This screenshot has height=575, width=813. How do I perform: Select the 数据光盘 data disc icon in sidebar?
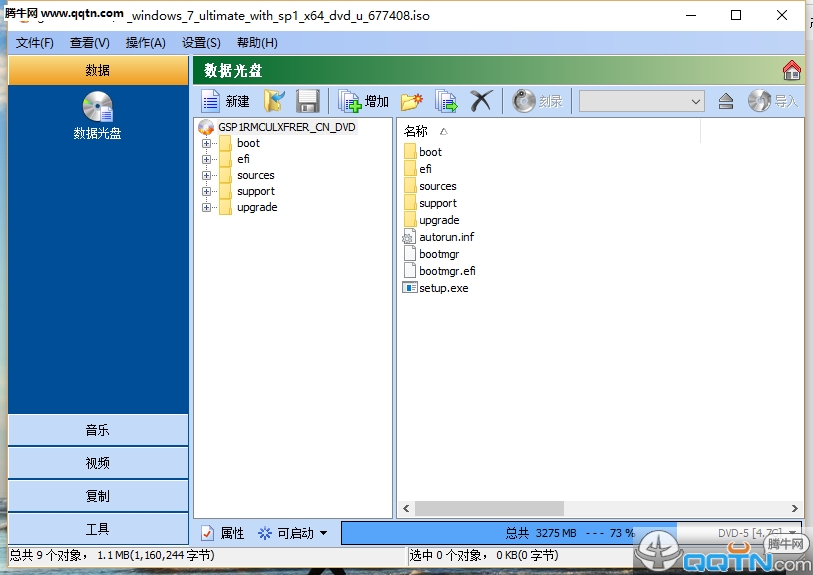pos(97,107)
